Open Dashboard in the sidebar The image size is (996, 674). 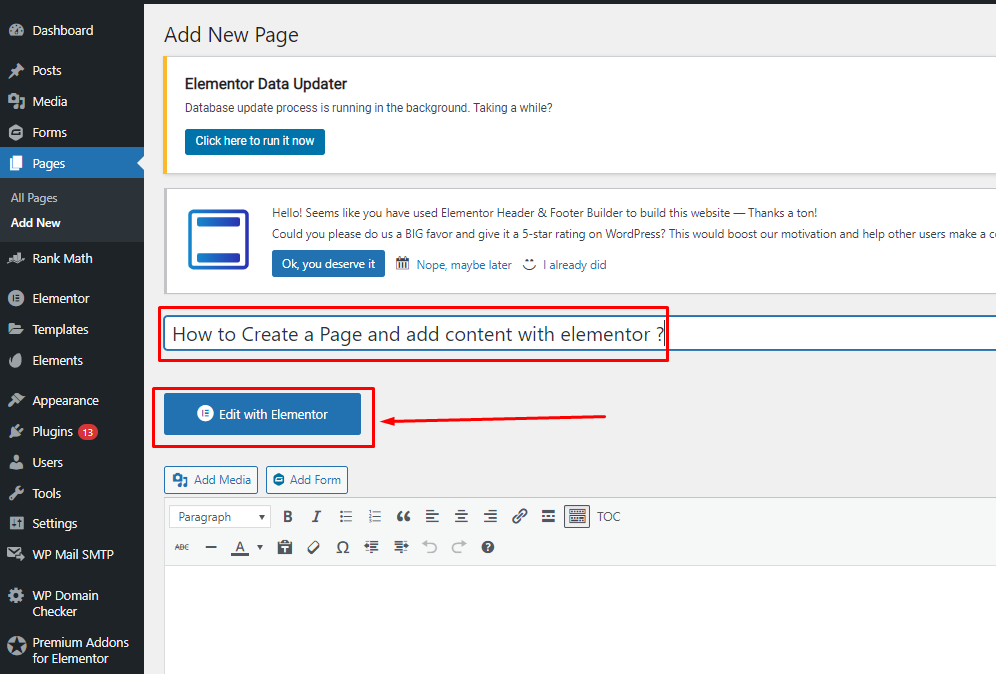72,30
